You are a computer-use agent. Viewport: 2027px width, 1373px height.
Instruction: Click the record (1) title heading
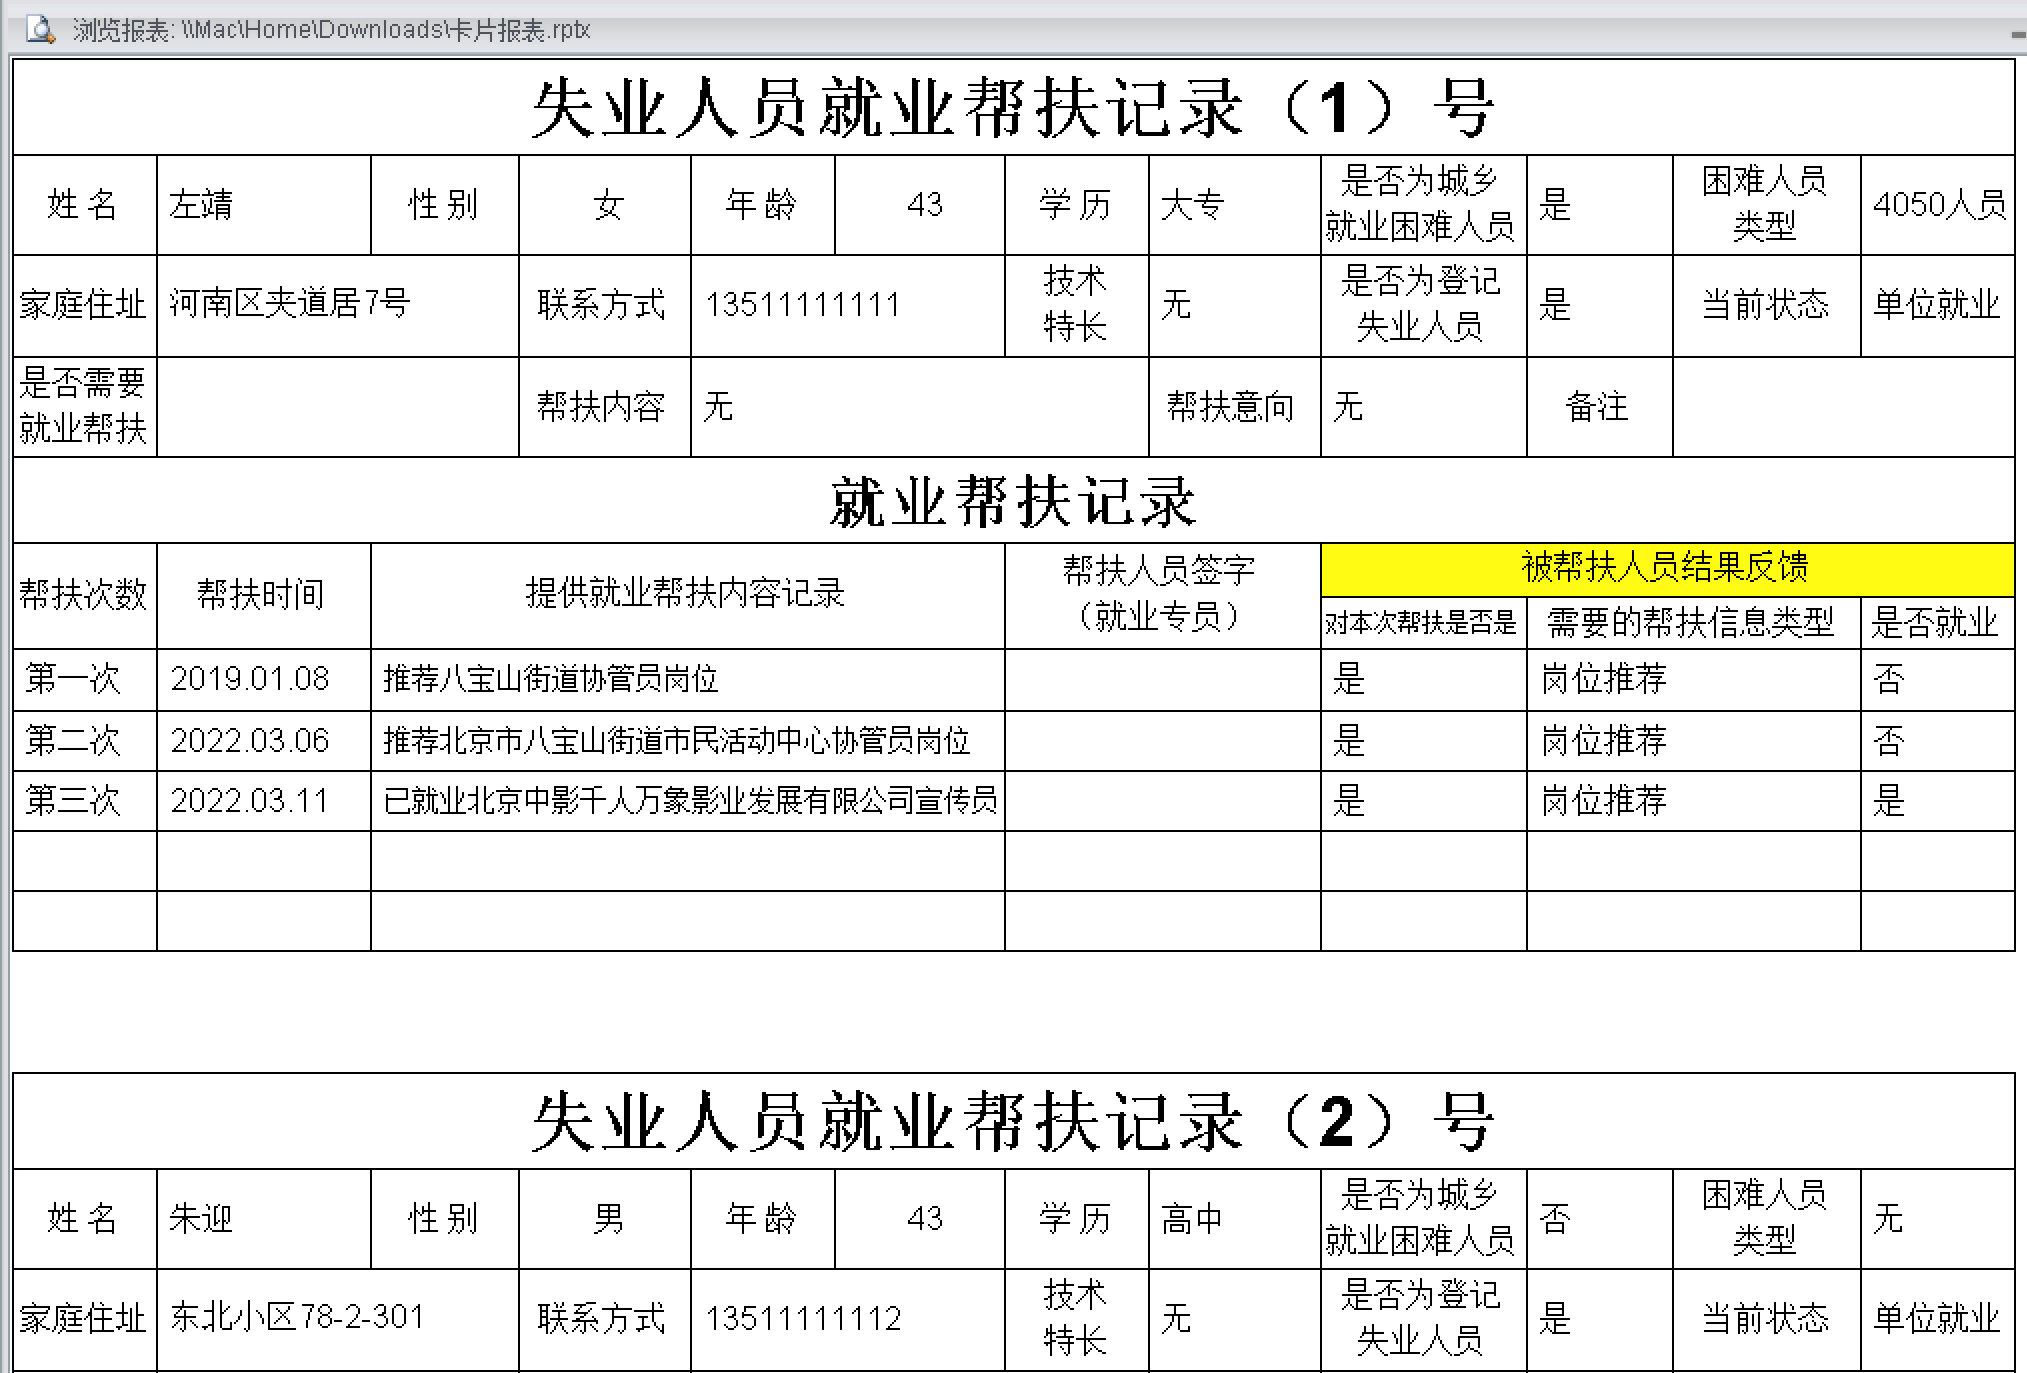coord(1012,108)
